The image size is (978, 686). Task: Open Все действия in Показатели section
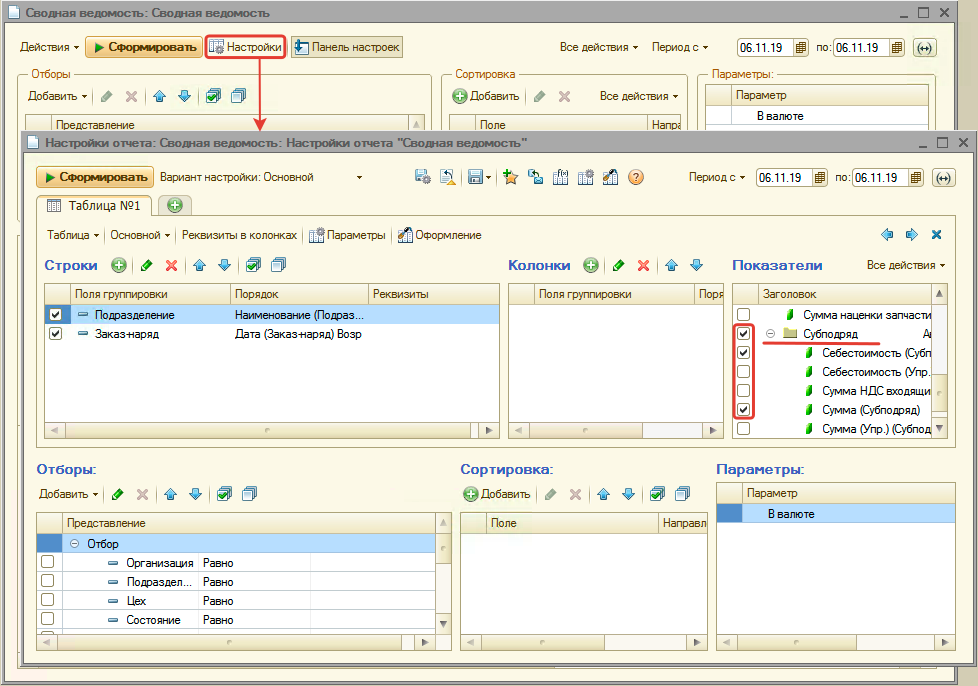coord(906,265)
